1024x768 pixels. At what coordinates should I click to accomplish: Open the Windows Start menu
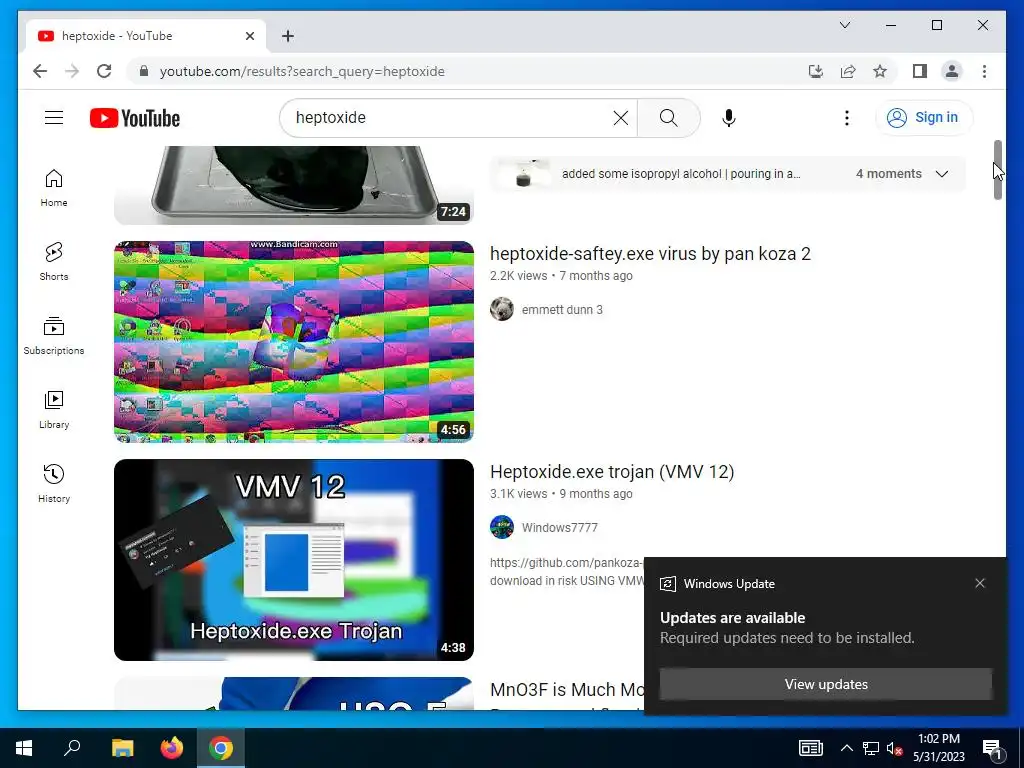(24, 748)
